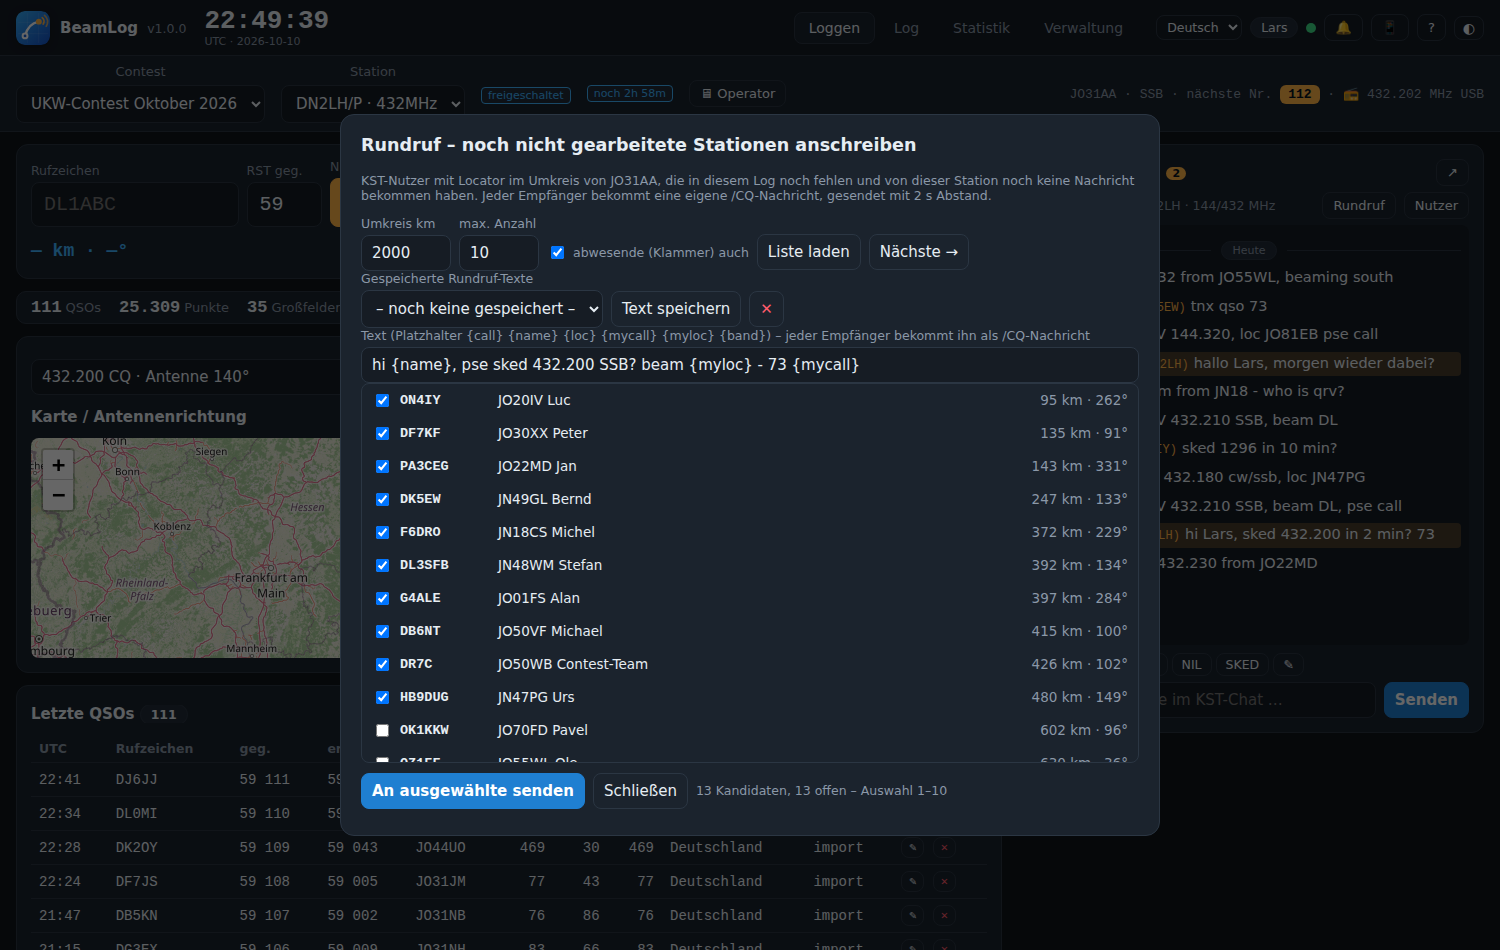1500x950 pixels.
Task: Switch to the Loggen tab
Action: pyautogui.click(x=834, y=28)
